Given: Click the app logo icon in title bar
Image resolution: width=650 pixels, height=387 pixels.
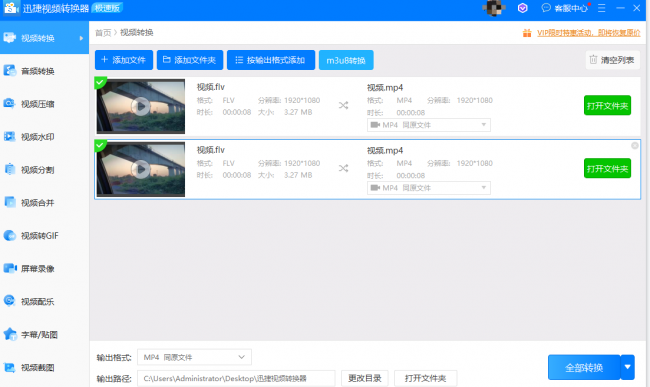Looking at the screenshot, I should click(x=11, y=8).
